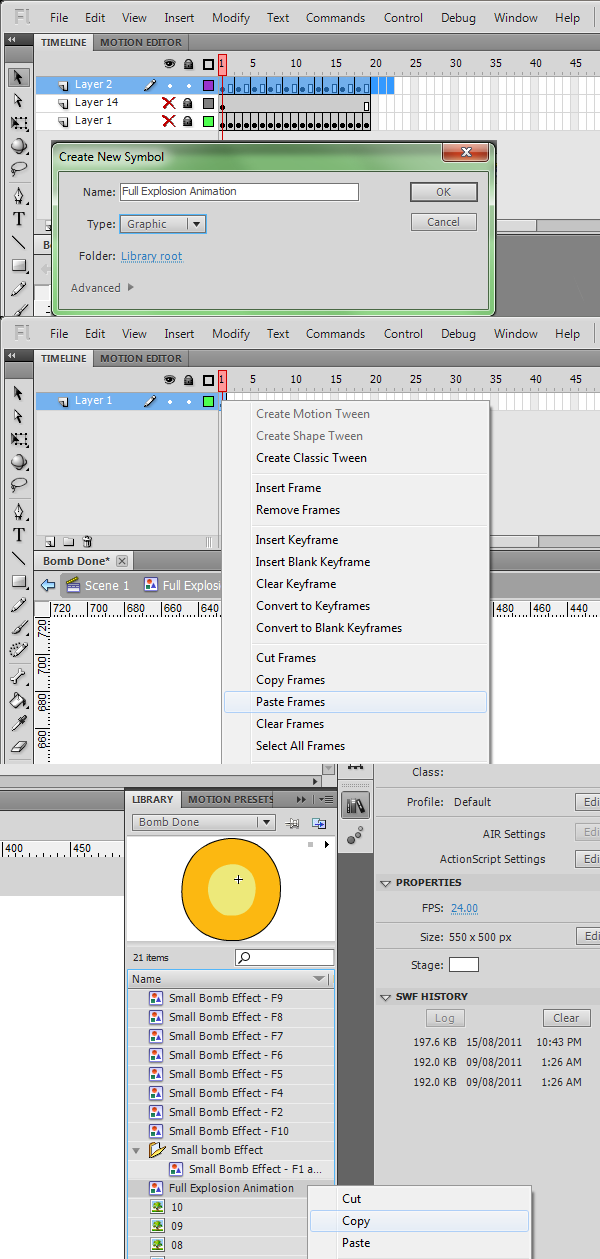This screenshot has height=1259, width=600.
Task: Select Insert Keyframe in the context menu
Action: point(356,540)
